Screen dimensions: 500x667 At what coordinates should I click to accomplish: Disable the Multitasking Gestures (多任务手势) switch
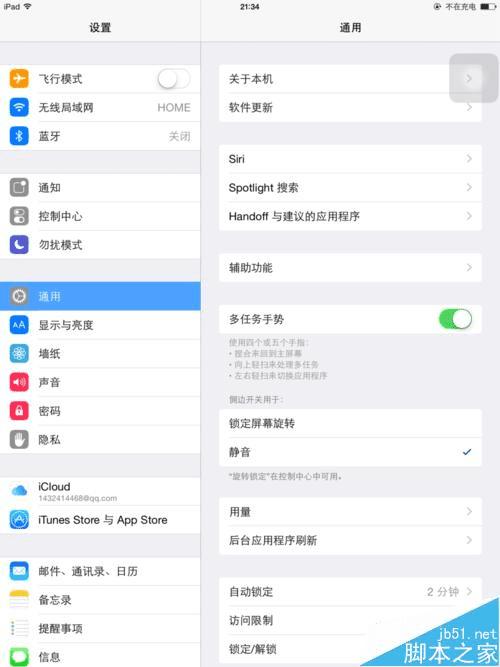(455, 319)
